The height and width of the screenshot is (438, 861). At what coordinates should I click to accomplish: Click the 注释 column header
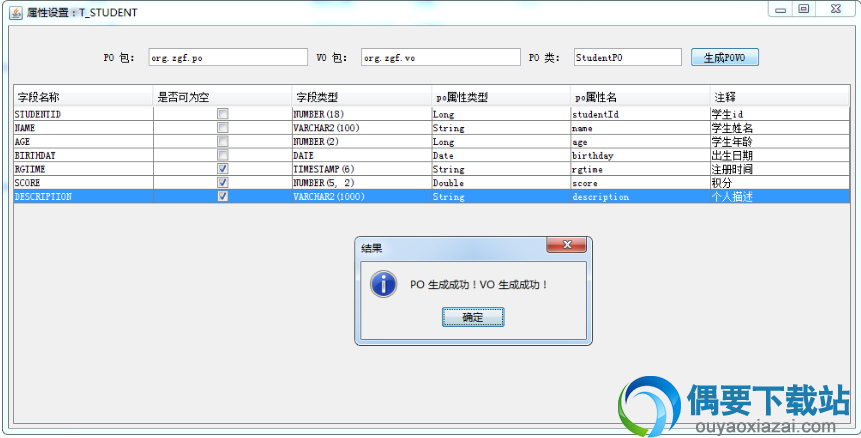click(x=780, y=97)
